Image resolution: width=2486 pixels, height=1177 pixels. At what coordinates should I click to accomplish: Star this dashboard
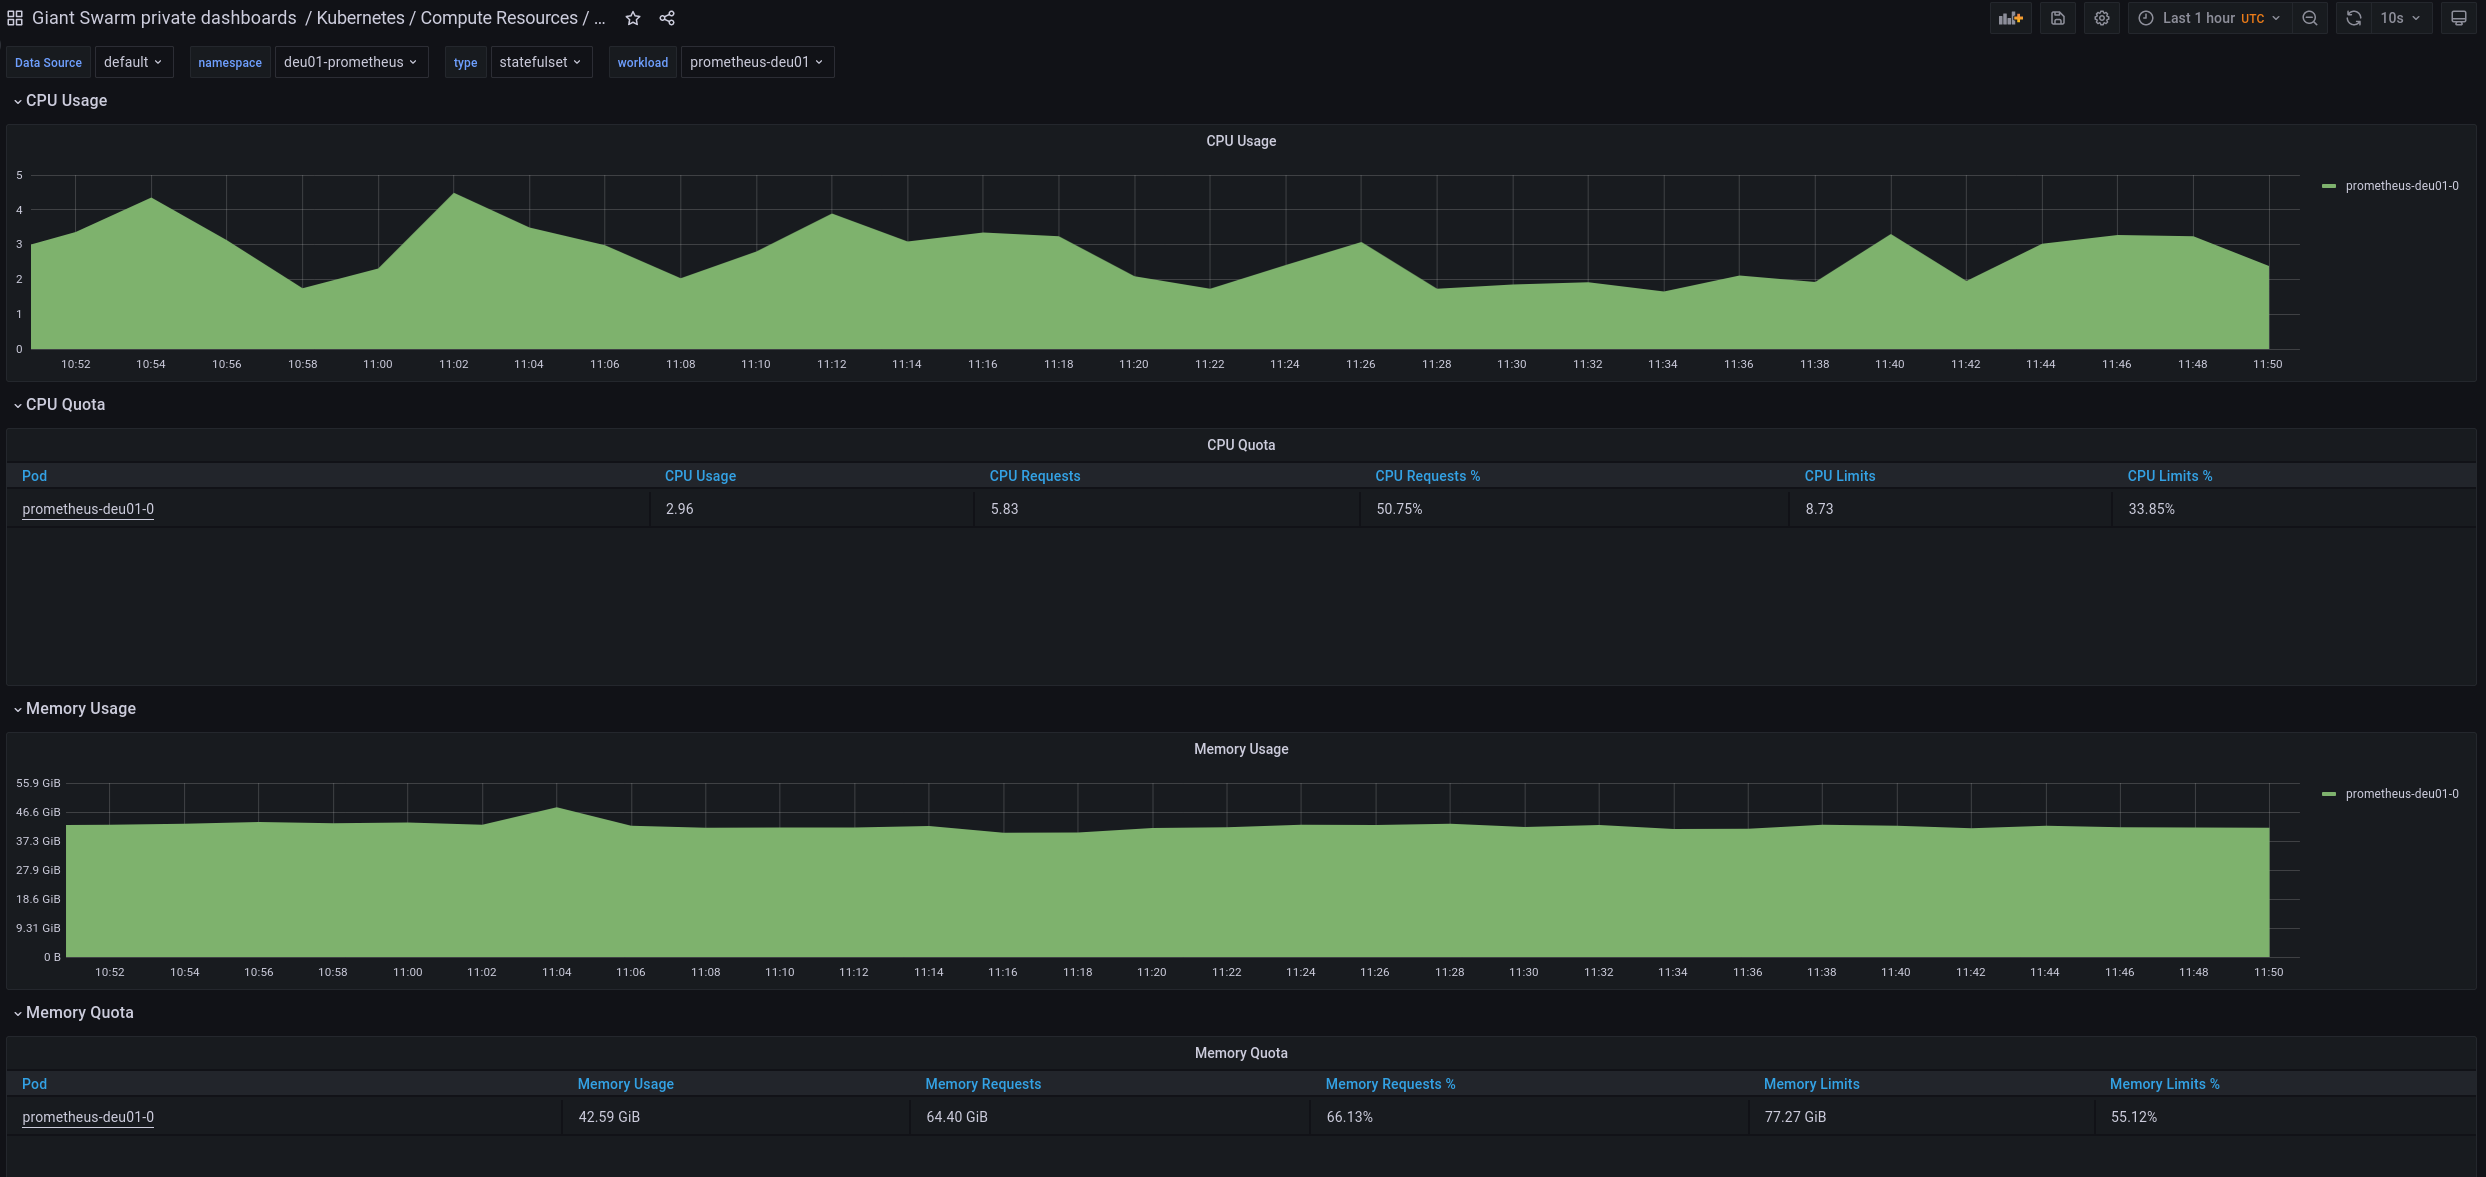pos(633,17)
